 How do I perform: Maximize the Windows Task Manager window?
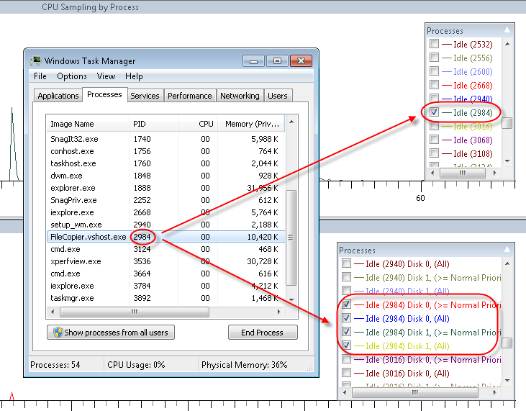pyautogui.click(x=277, y=61)
